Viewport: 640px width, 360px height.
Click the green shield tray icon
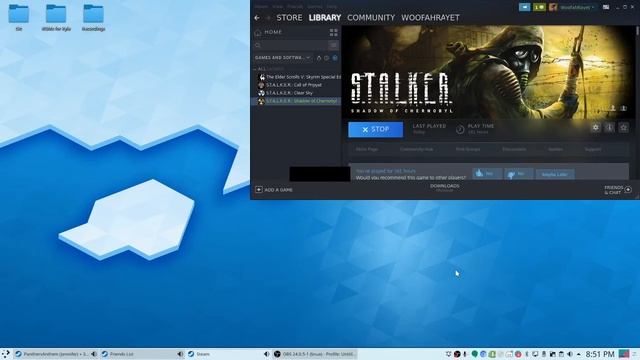click(474, 354)
